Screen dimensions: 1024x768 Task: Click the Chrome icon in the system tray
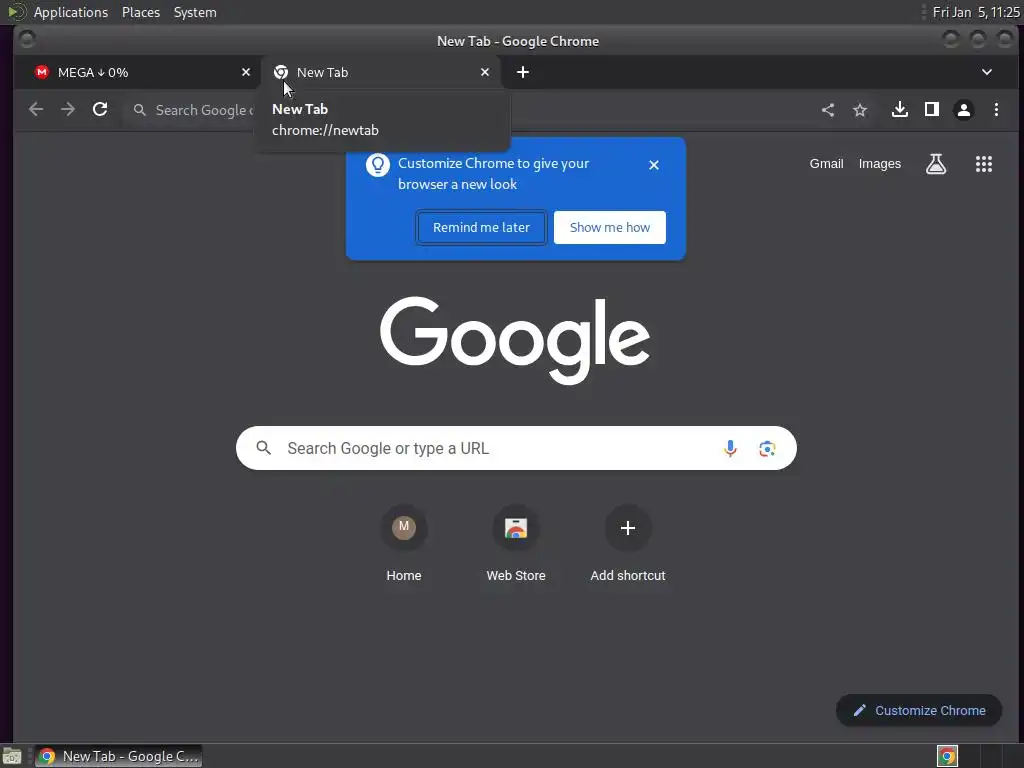point(947,756)
